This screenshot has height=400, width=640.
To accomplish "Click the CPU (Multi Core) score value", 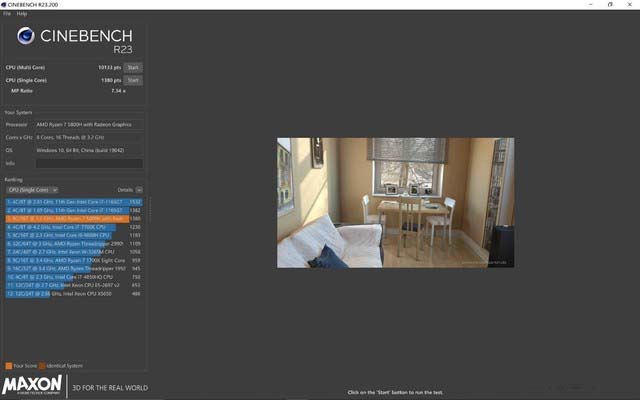I will (x=109, y=67).
